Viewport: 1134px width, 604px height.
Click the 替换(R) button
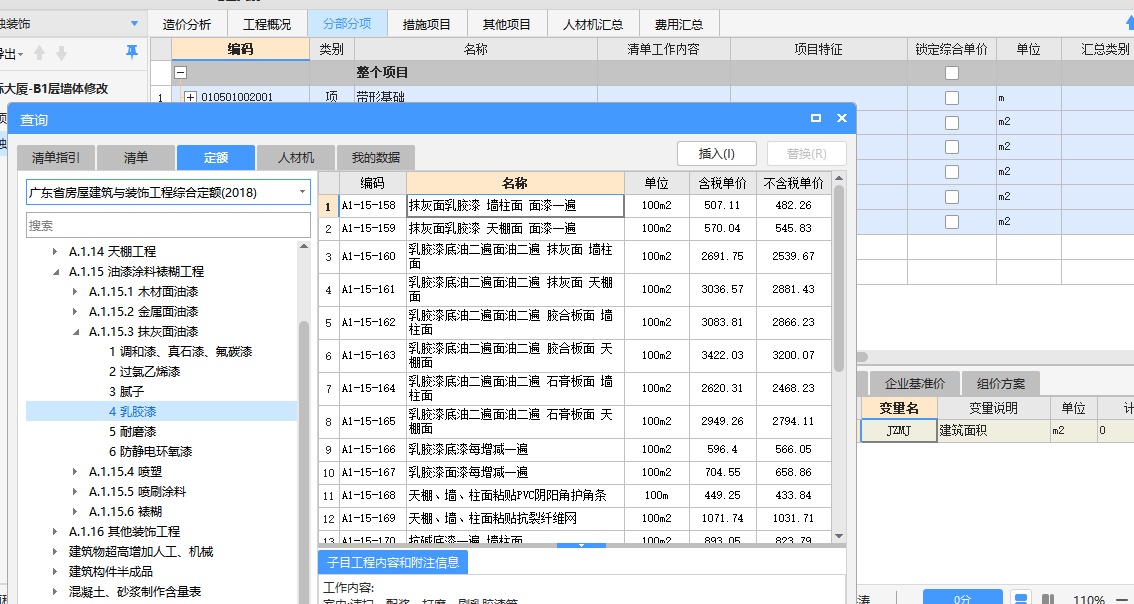806,153
